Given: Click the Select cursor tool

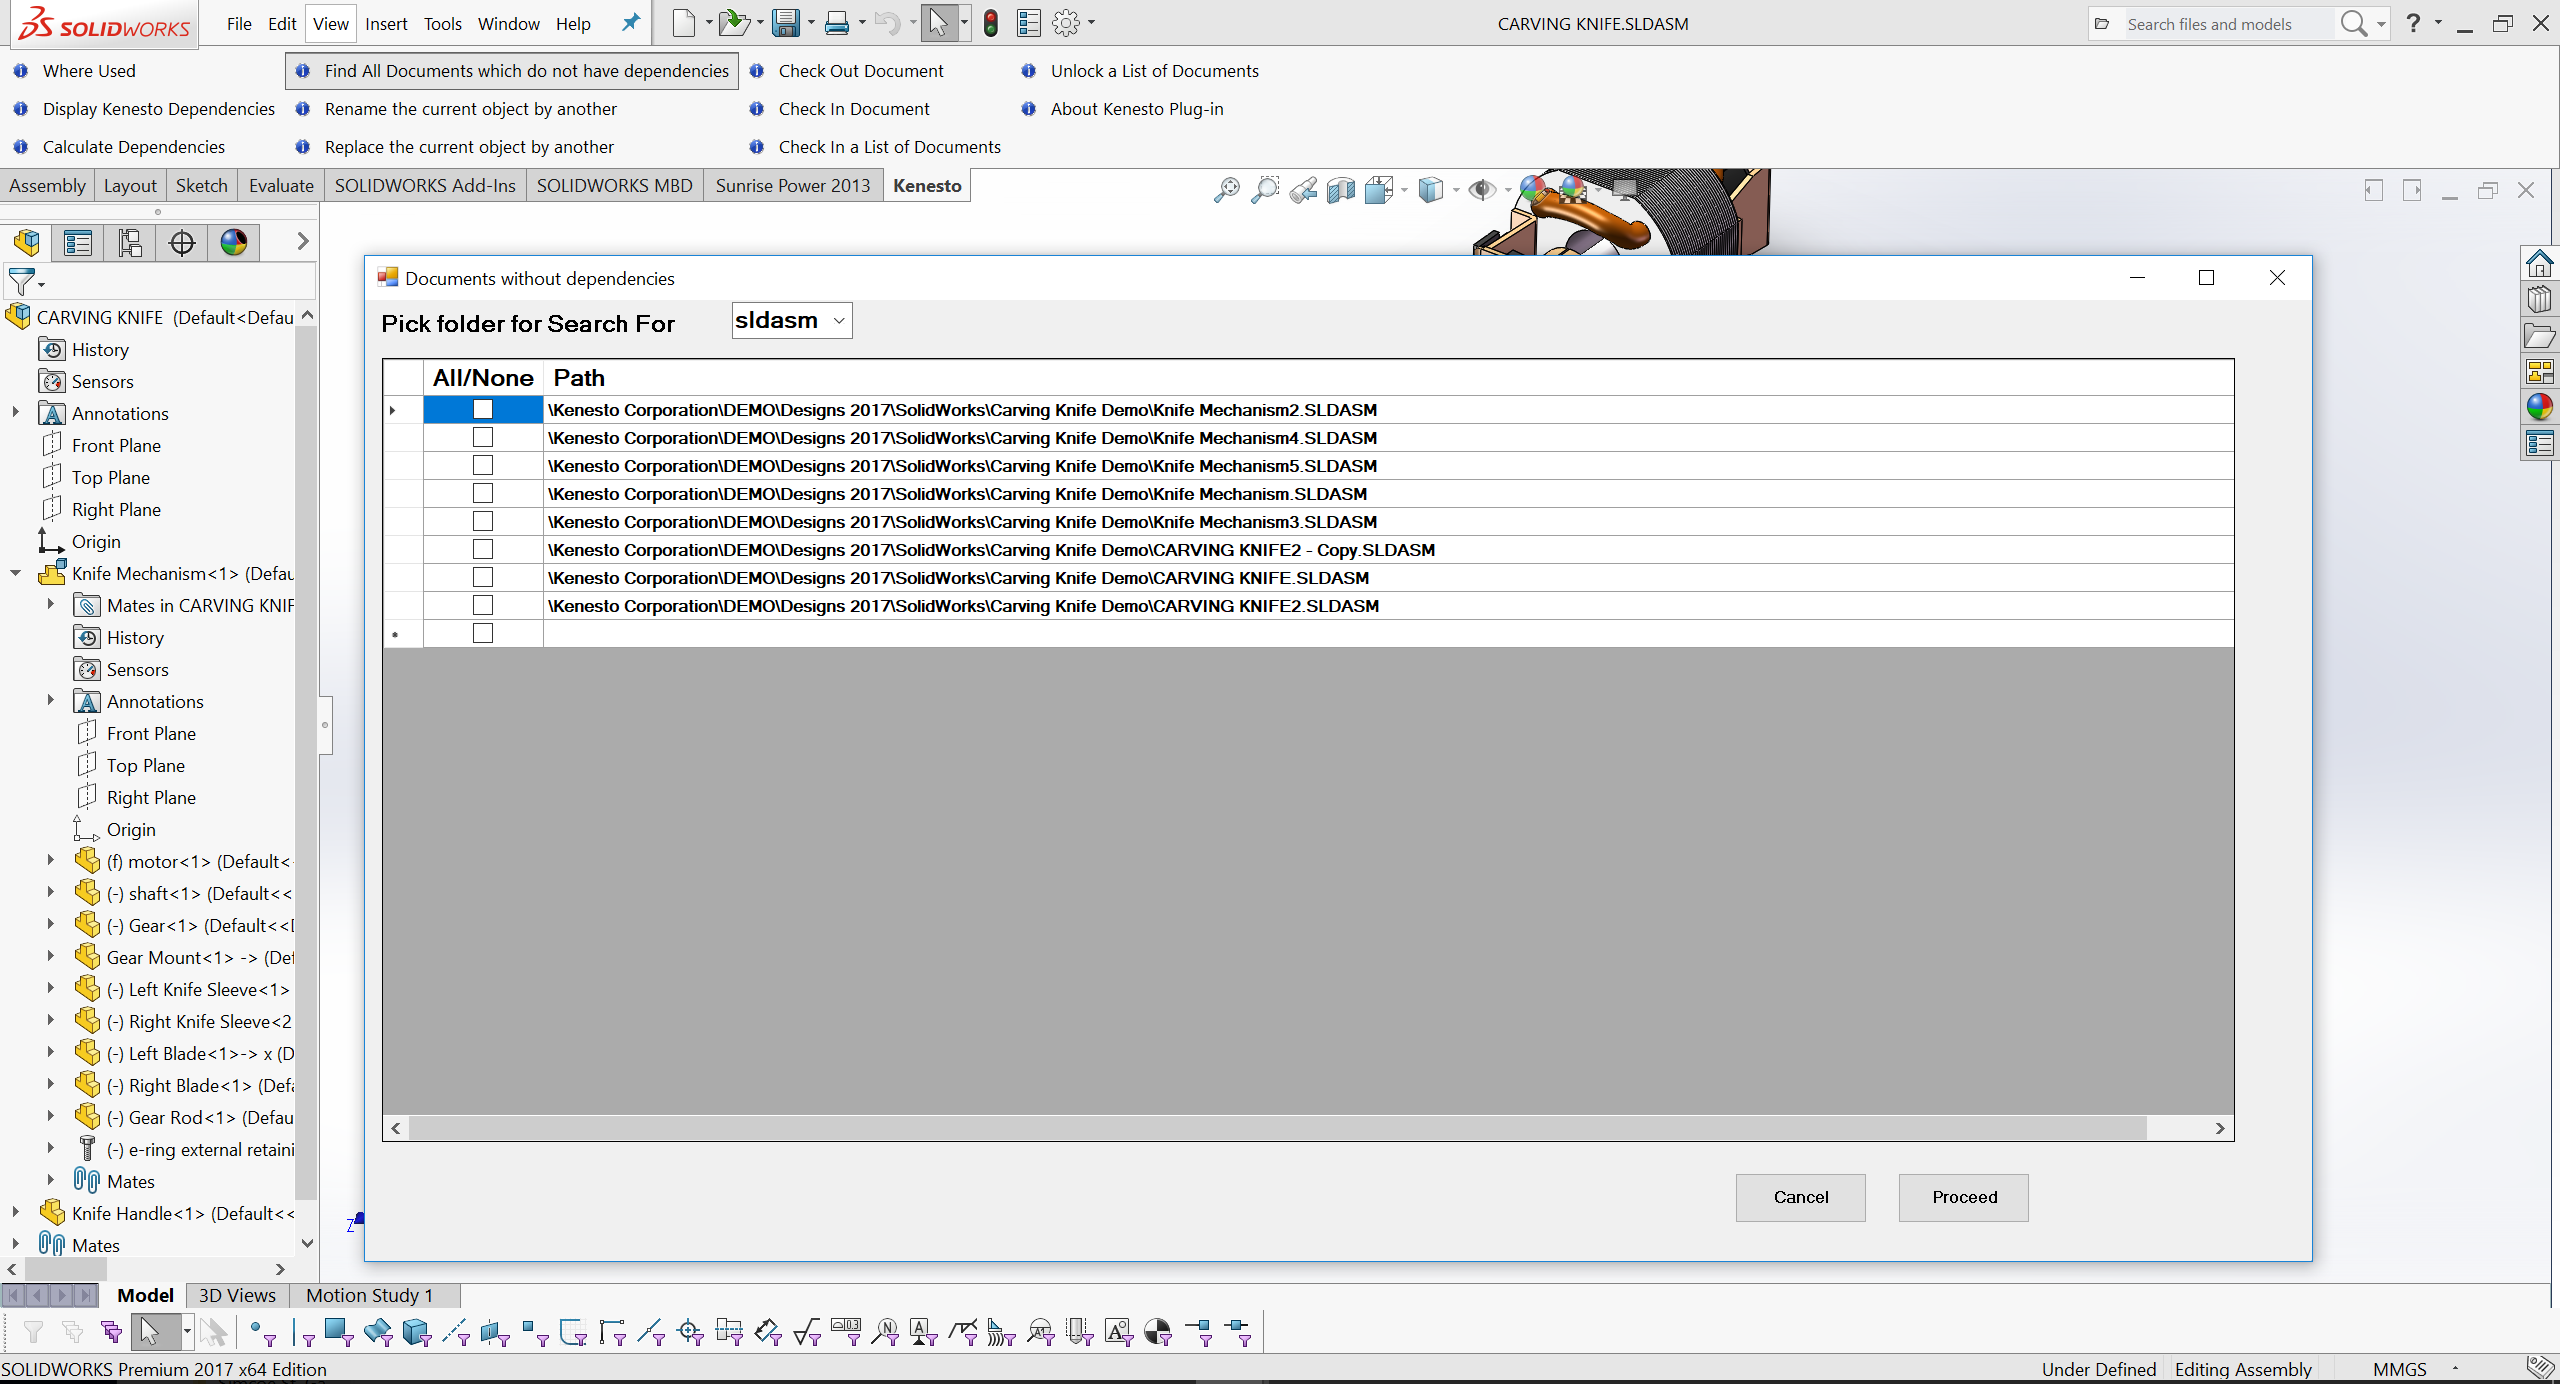Looking at the screenshot, I should [x=938, y=23].
